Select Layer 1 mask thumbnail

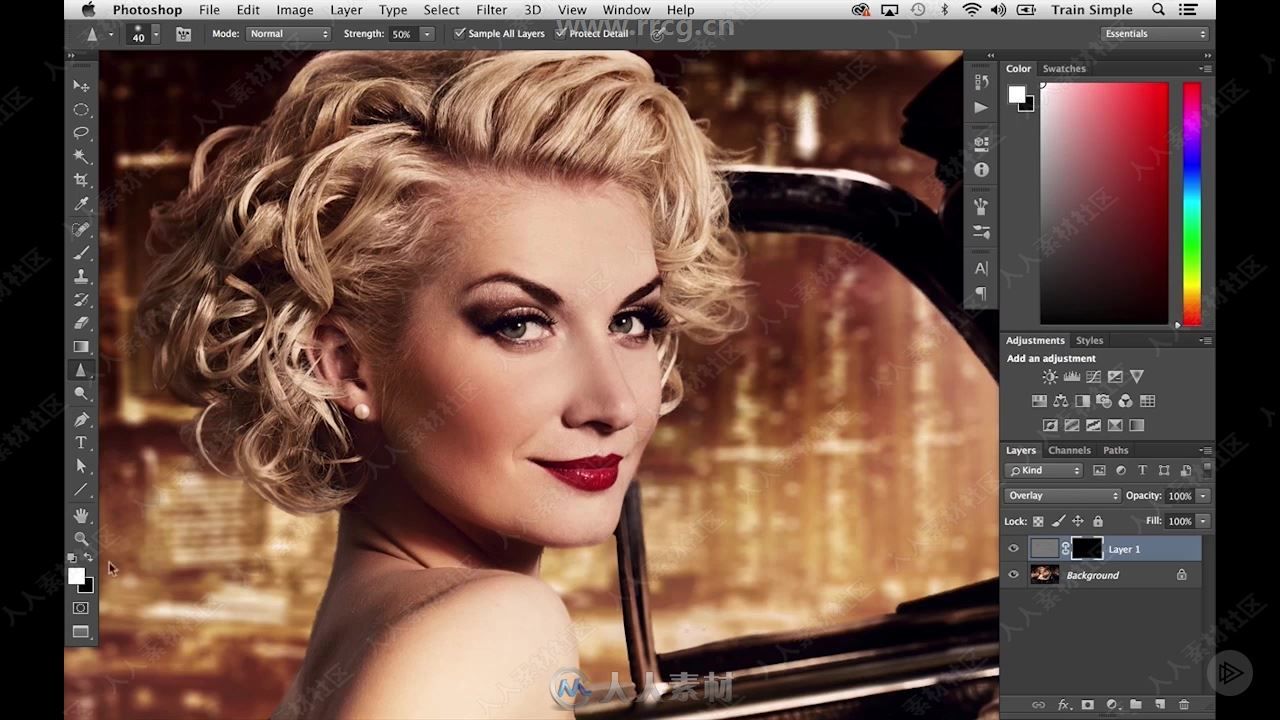coord(1087,548)
